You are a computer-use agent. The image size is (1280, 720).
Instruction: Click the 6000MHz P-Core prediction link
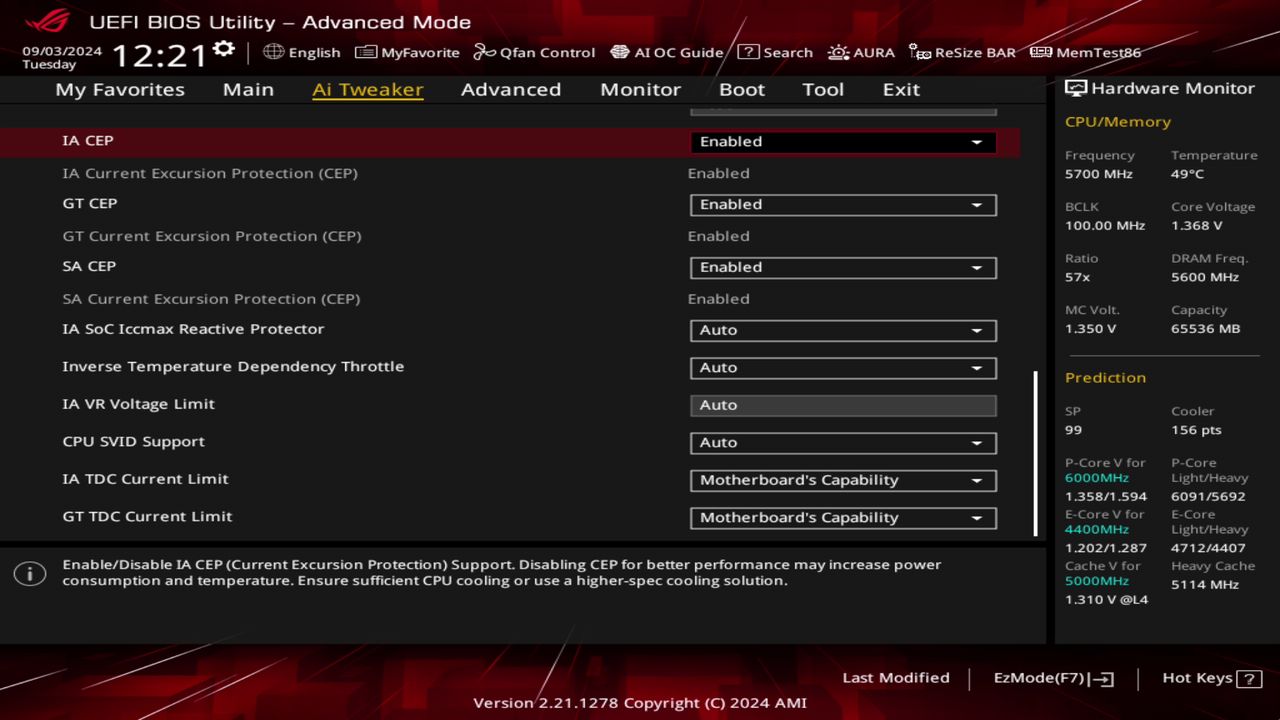(1097, 478)
